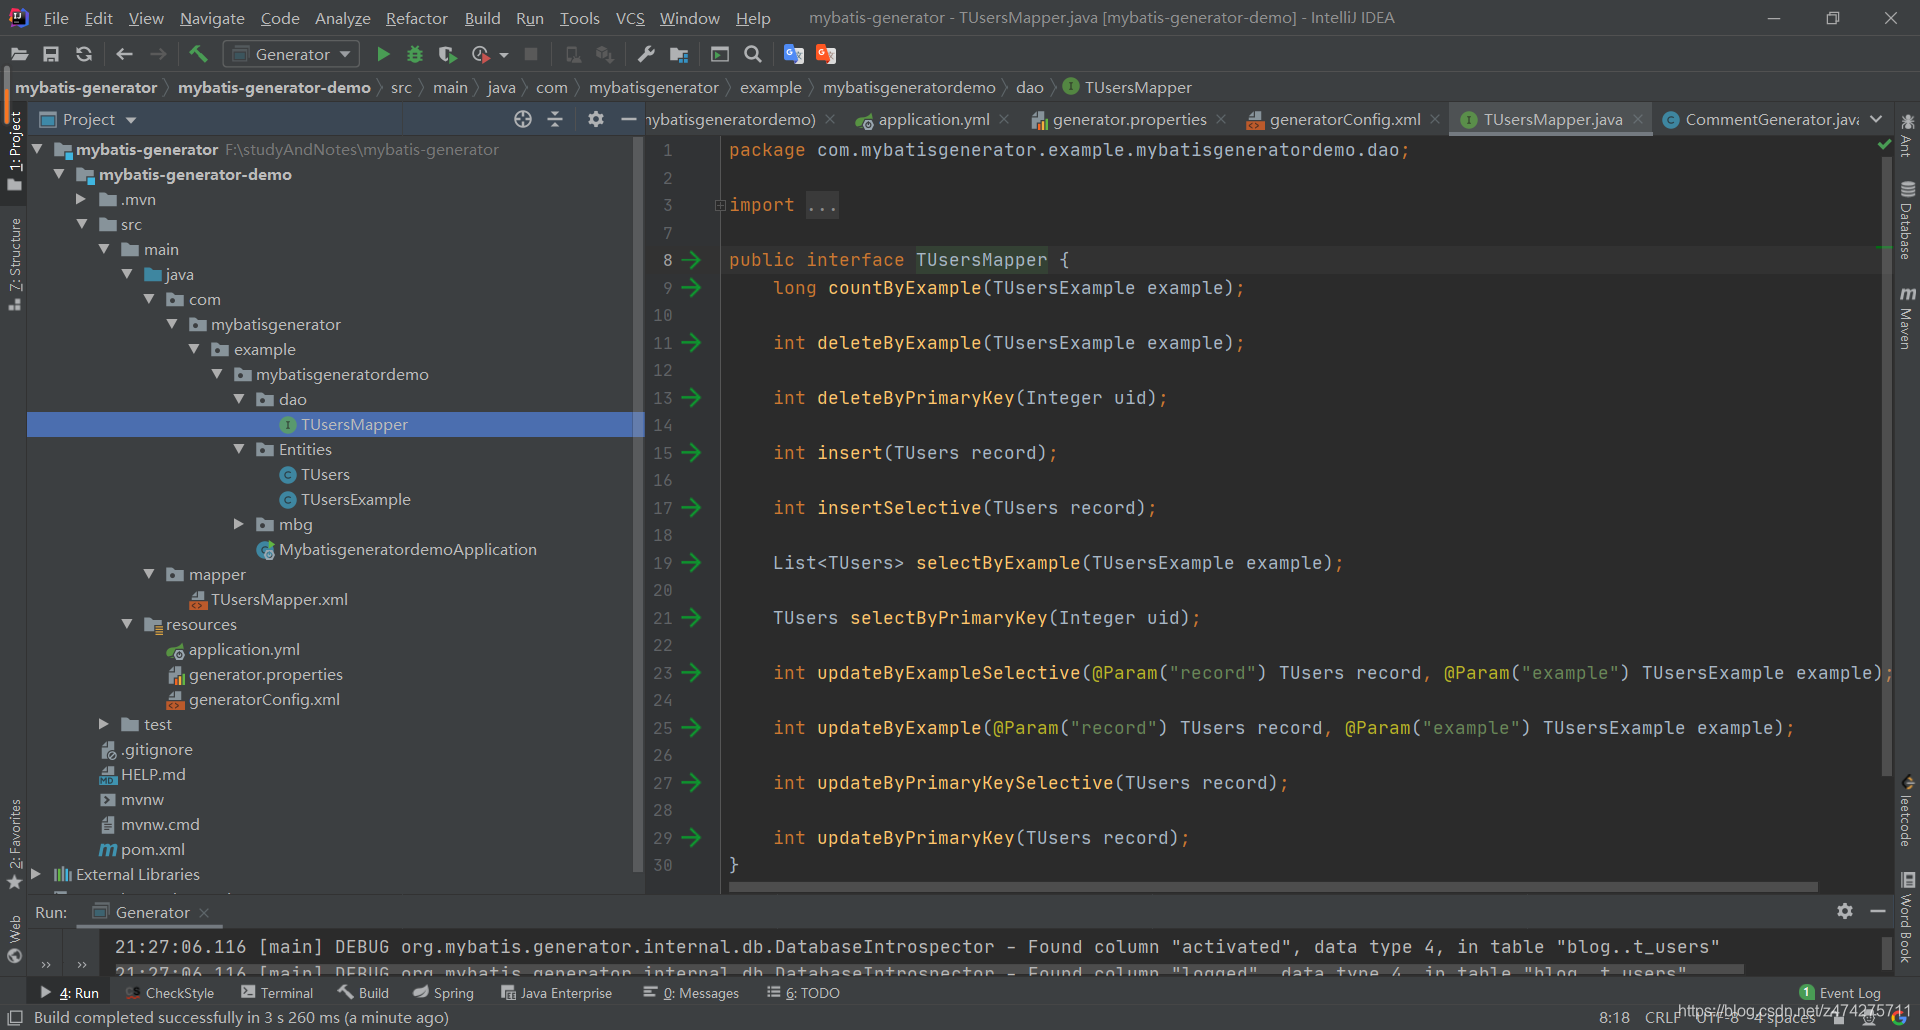Collapse the Entities package node
1920x1030 pixels.
[239, 449]
